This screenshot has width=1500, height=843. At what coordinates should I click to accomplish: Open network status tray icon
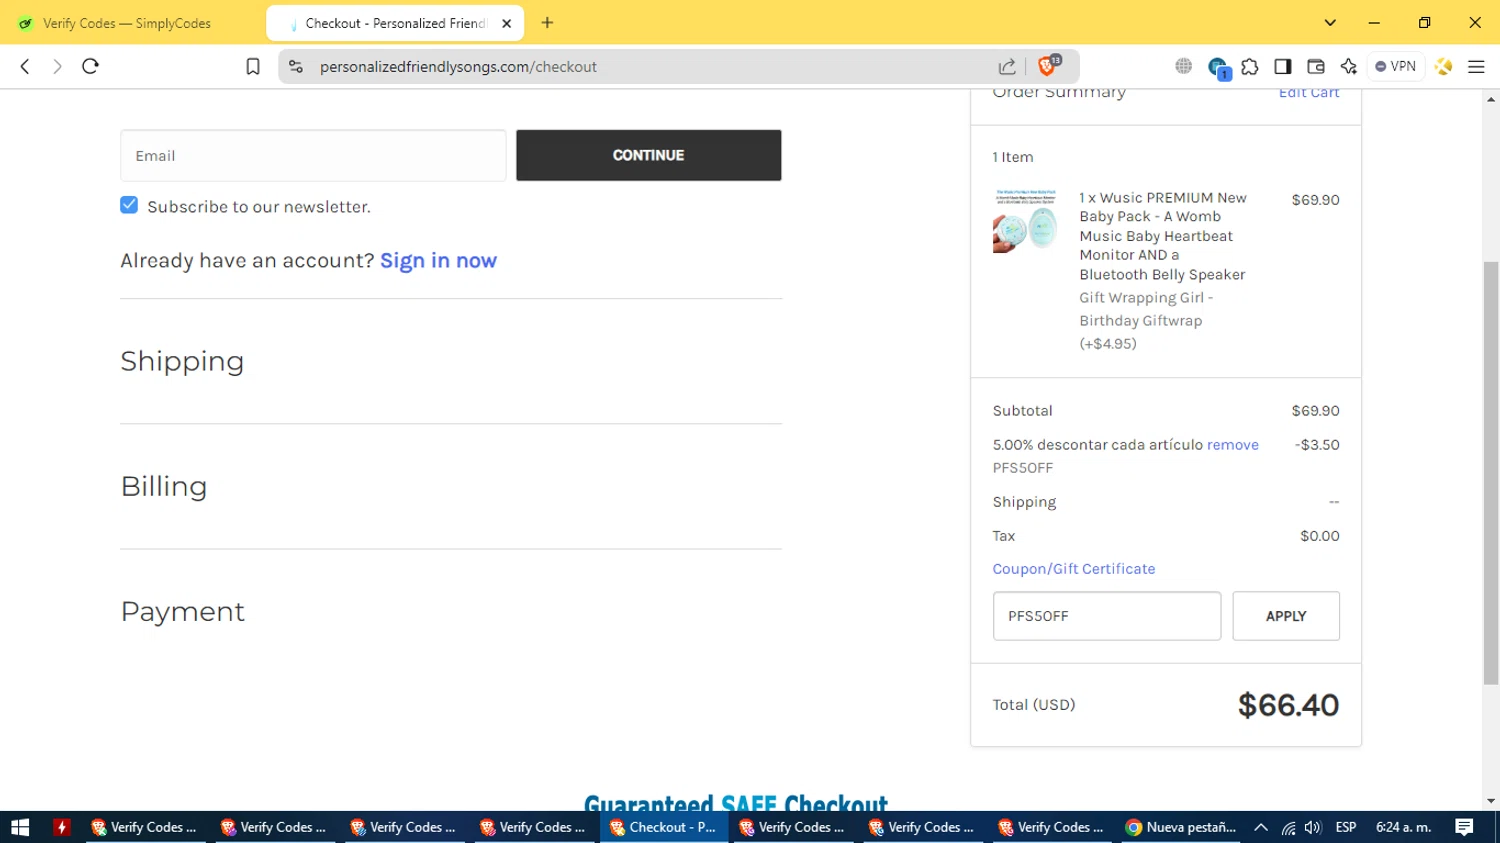click(1288, 827)
